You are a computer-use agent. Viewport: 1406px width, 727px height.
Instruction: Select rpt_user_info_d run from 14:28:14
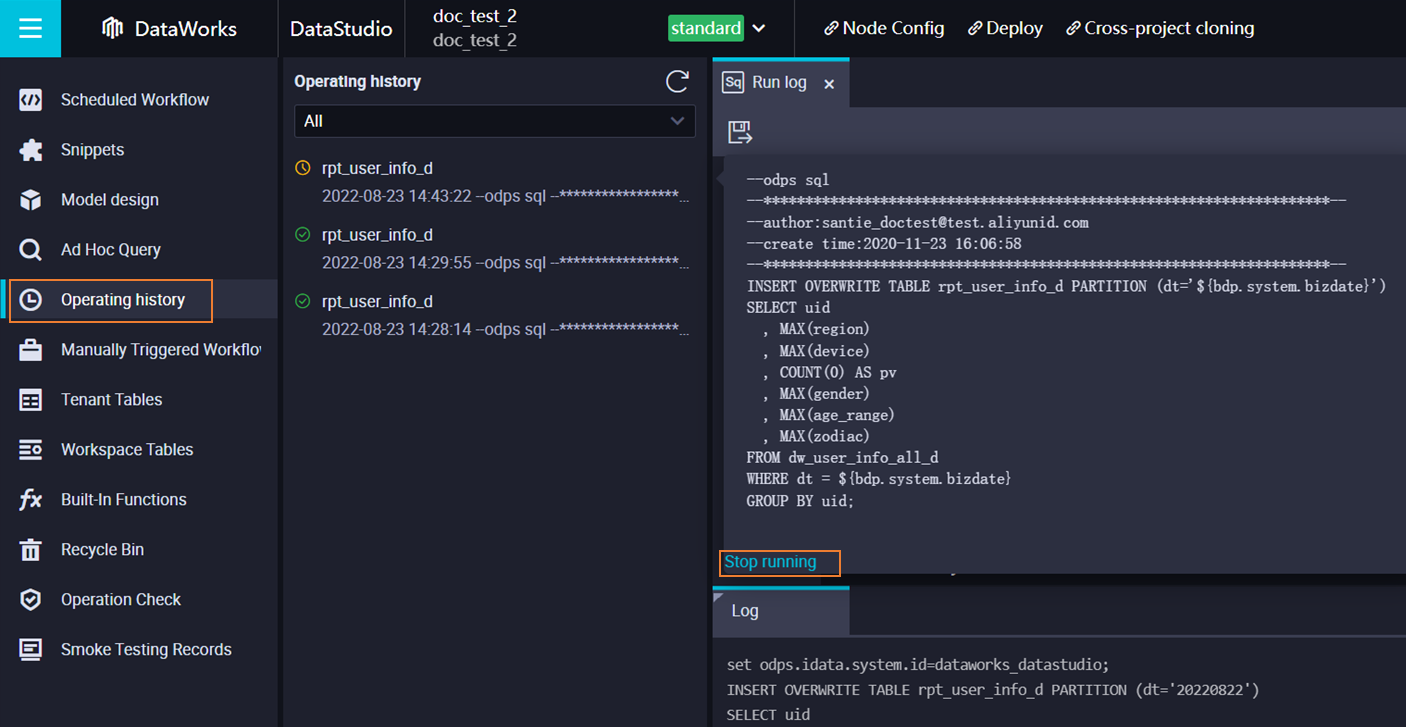pos(493,315)
